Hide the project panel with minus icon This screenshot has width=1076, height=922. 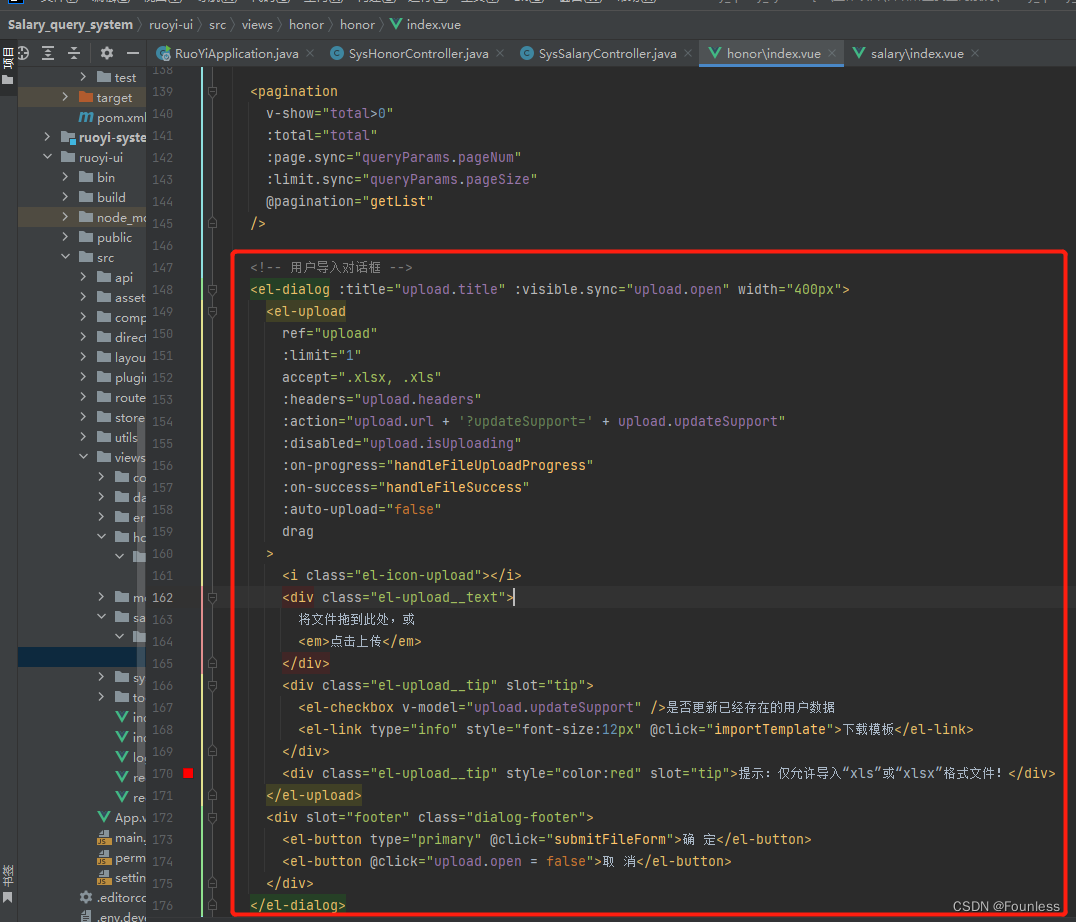coord(132,53)
